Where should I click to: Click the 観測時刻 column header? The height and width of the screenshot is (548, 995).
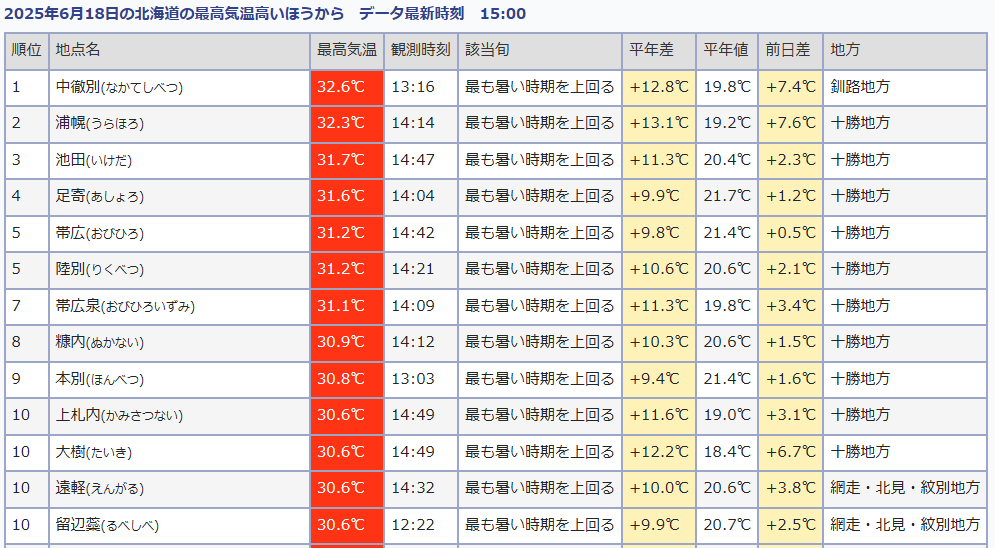(421, 51)
